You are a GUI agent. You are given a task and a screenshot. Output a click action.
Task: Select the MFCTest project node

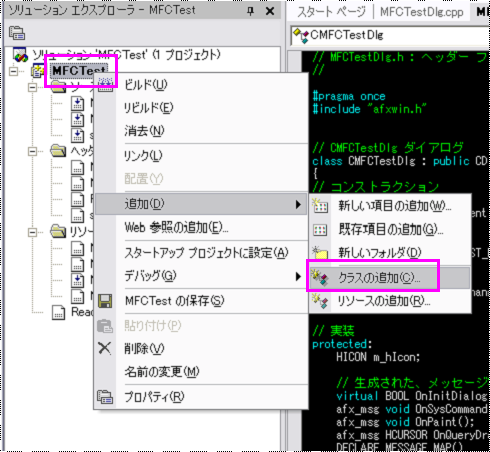click(79, 71)
